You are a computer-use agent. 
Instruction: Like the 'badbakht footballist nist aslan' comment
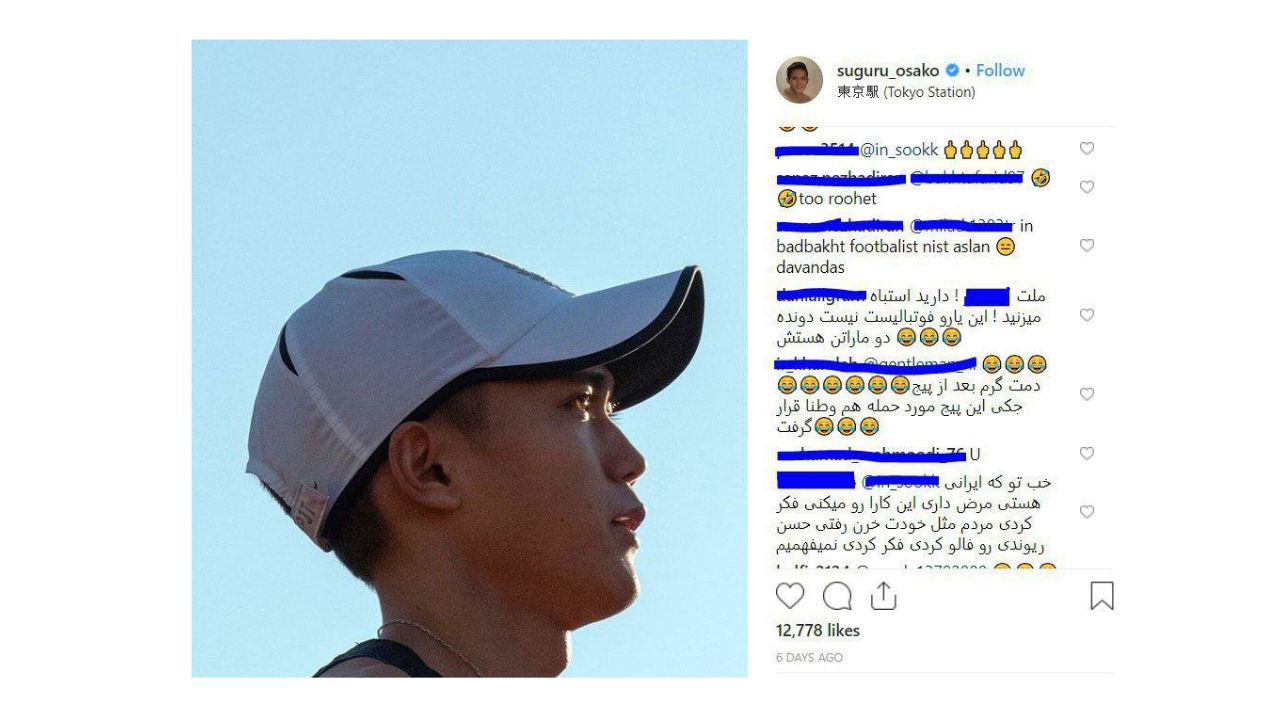click(x=1087, y=246)
